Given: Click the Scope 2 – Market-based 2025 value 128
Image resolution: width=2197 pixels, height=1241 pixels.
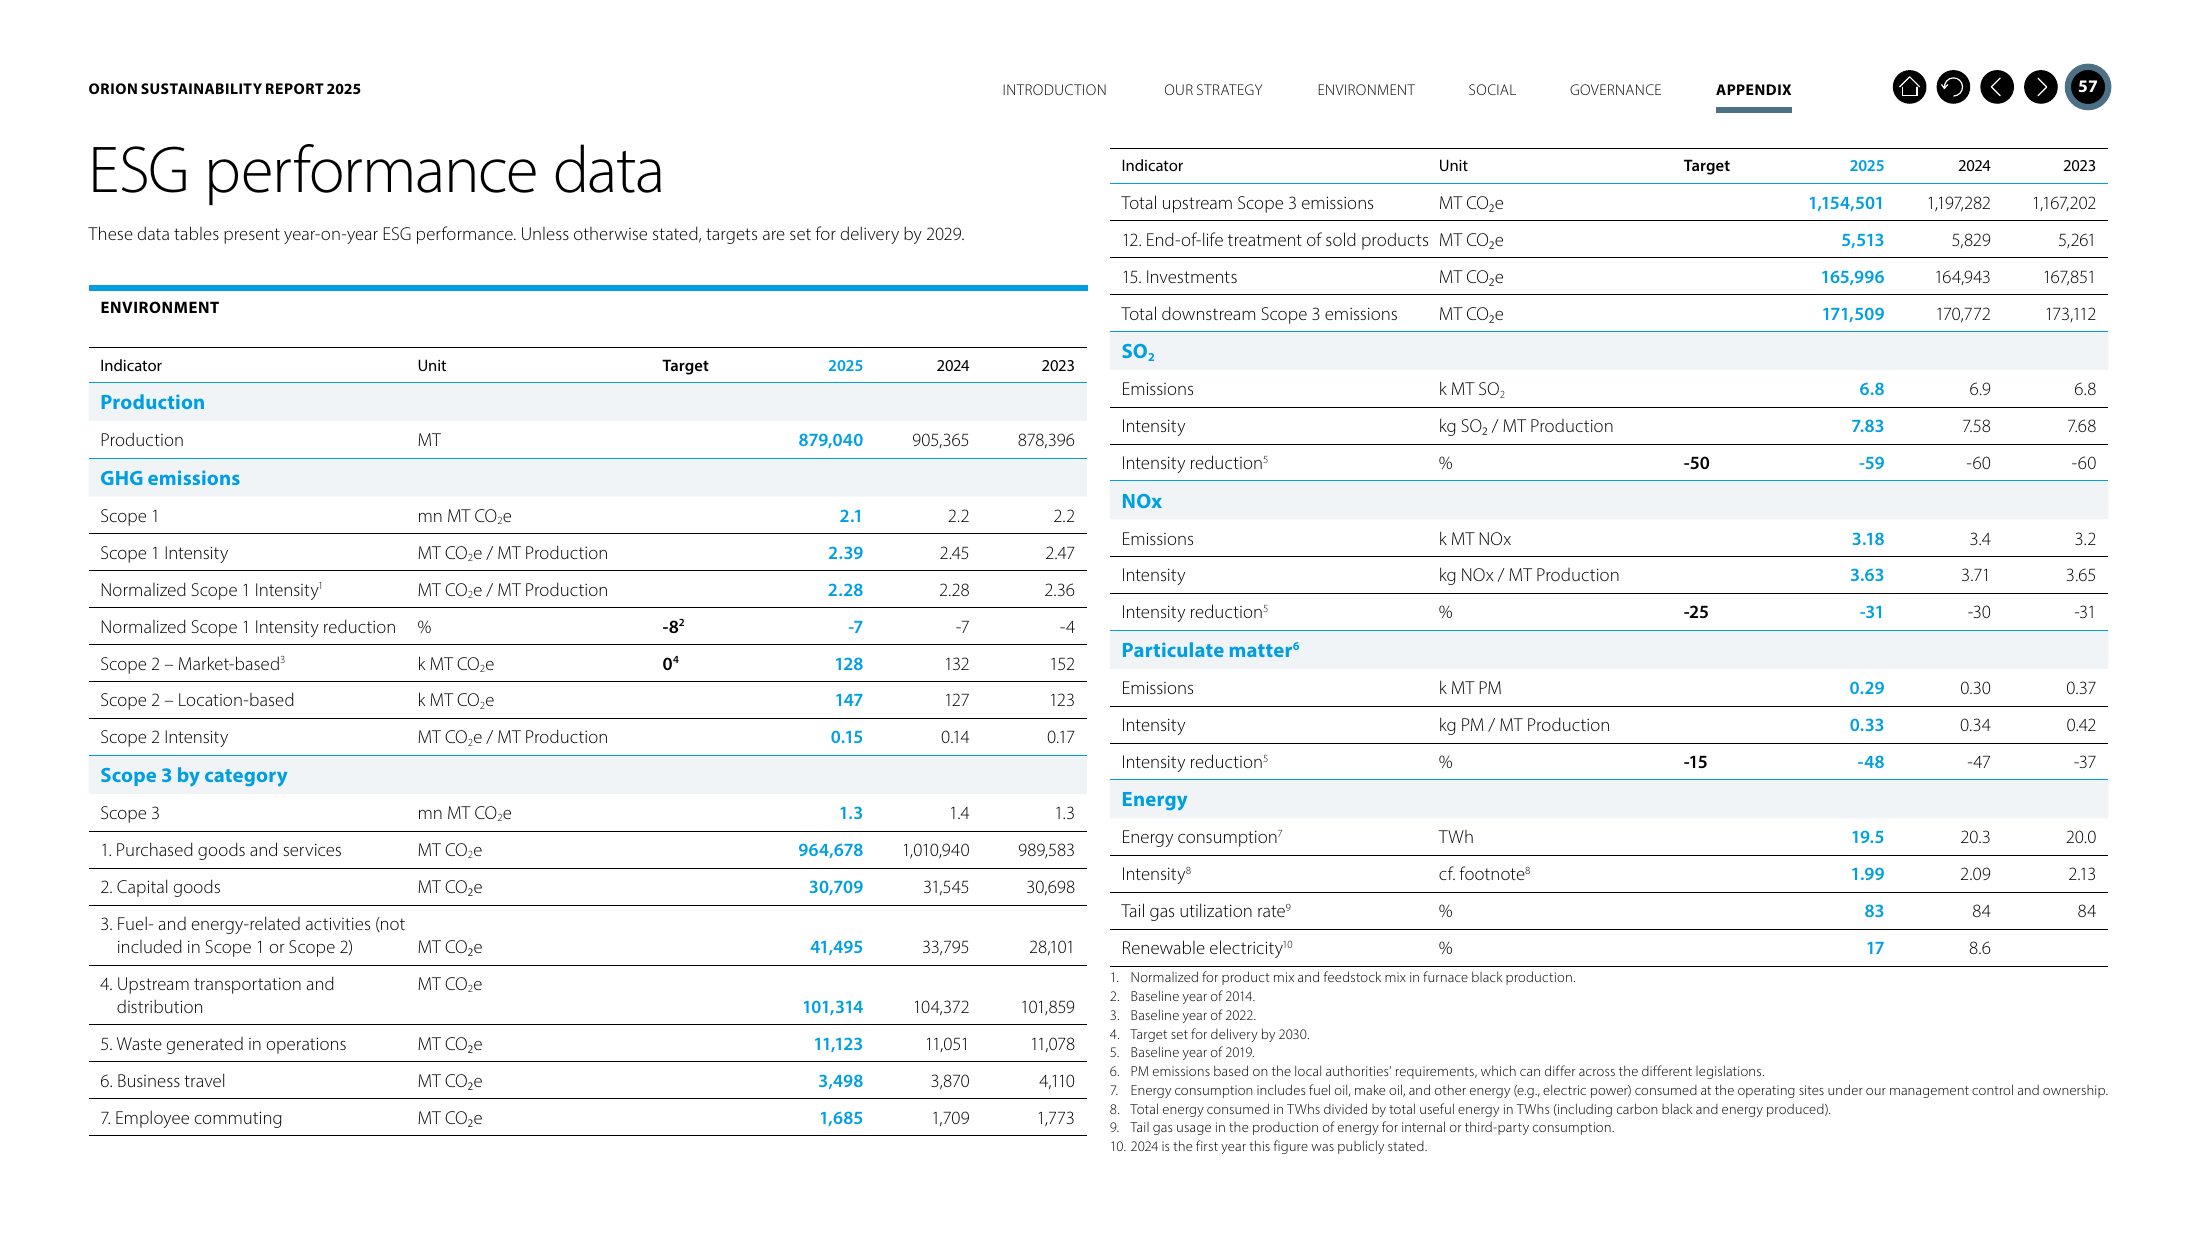Looking at the screenshot, I should (x=848, y=664).
